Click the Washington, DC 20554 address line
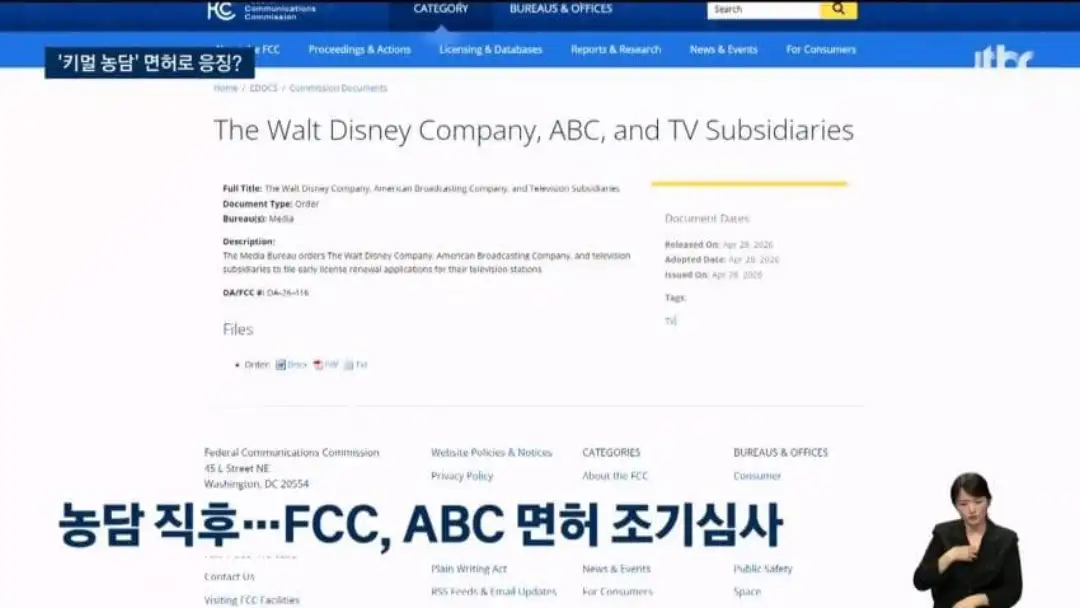The width and height of the screenshot is (1080, 608). [256, 484]
